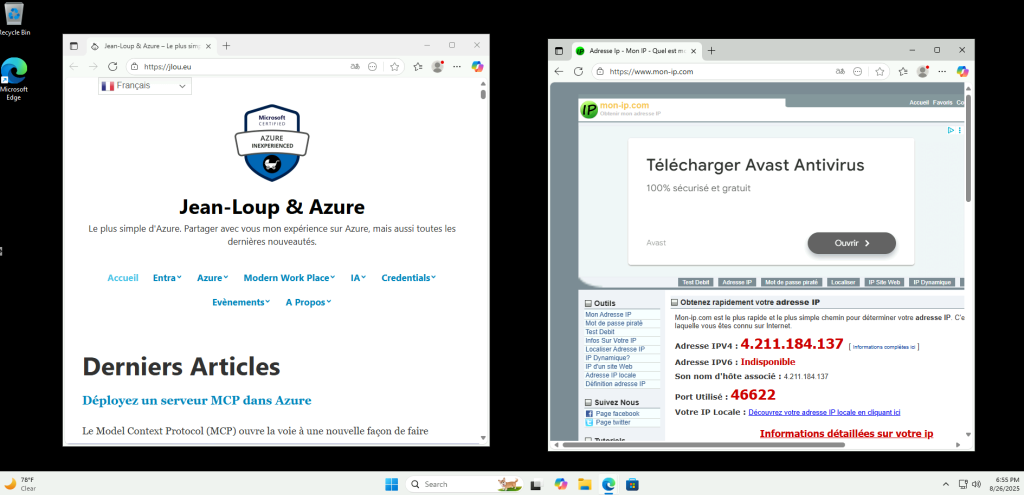Open profile avatar in jlou.eu window
1024x495 pixels.
438,67
